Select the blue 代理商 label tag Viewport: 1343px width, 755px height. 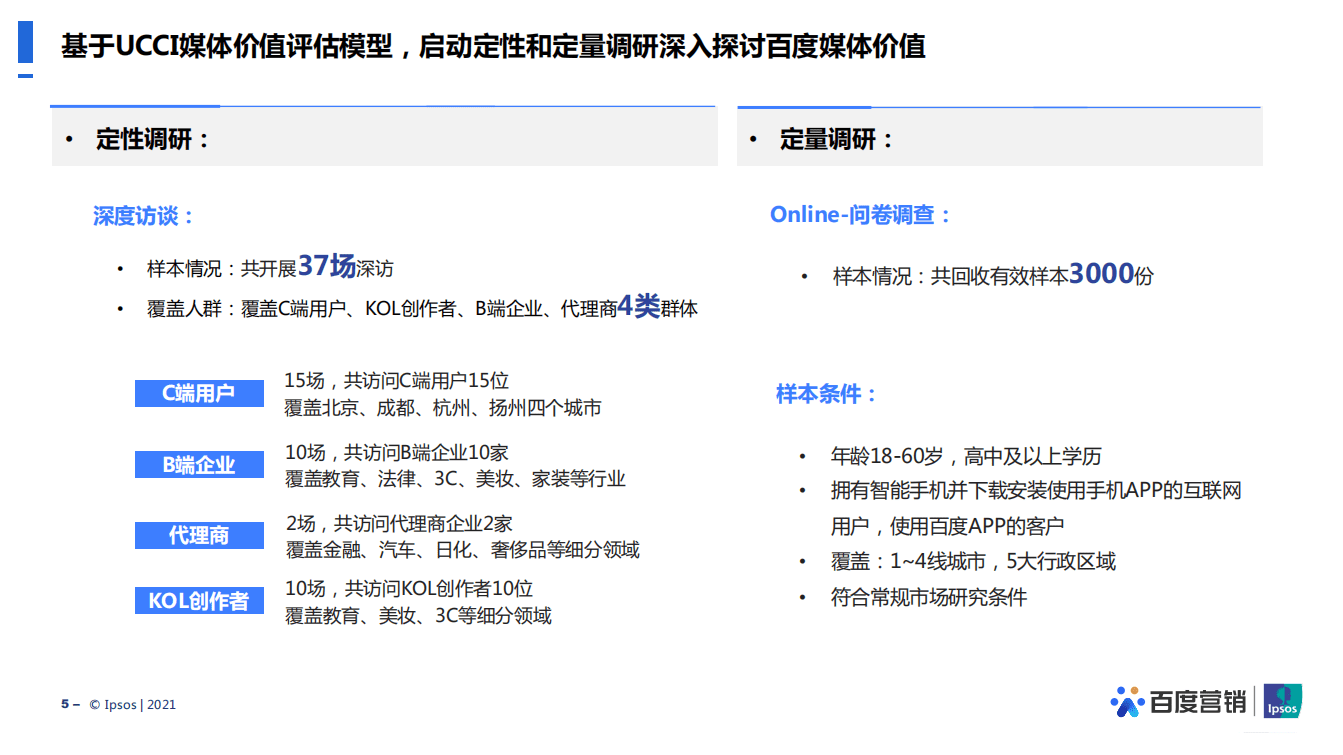pos(198,535)
